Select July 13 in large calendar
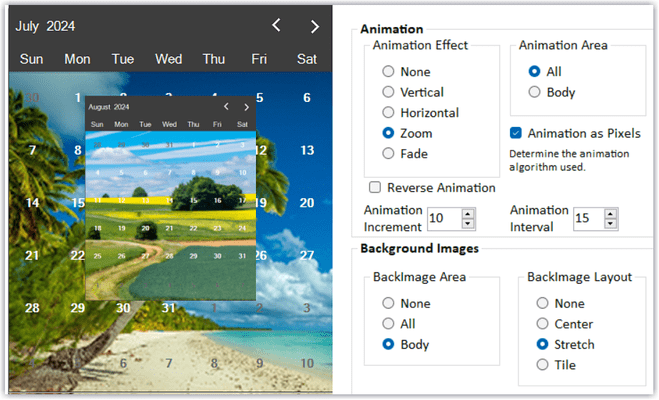Image resolution: width=659 pixels, height=400 pixels. click(307, 150)
